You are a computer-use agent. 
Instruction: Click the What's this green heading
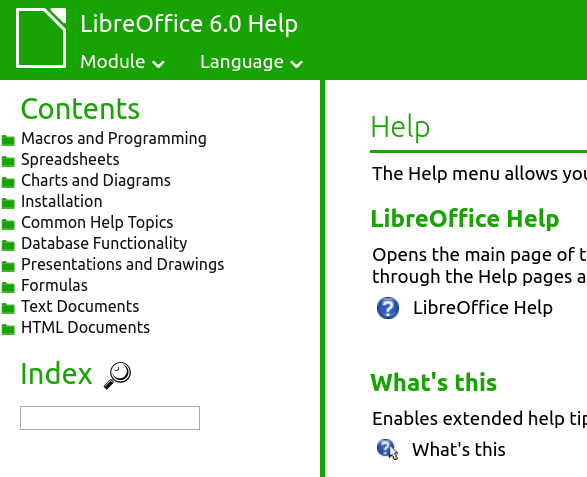click(x=434, y=383)
